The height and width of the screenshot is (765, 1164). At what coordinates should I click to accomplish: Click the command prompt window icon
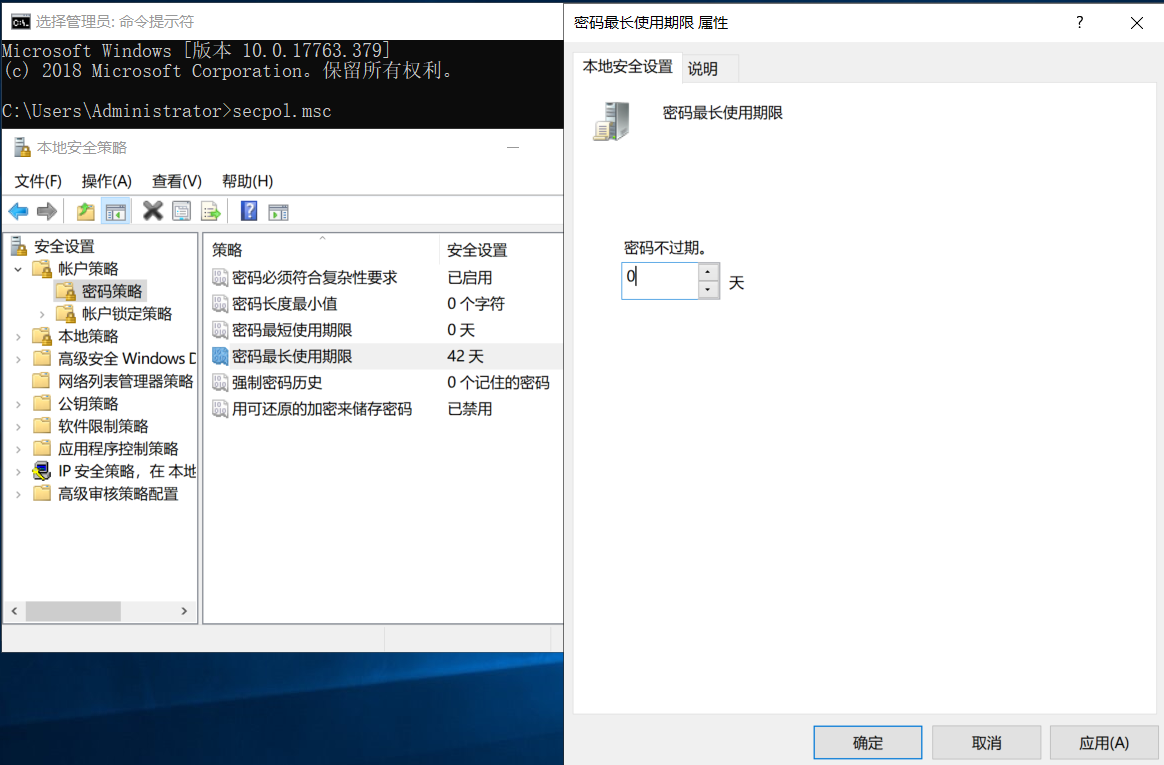coord(21,22)
